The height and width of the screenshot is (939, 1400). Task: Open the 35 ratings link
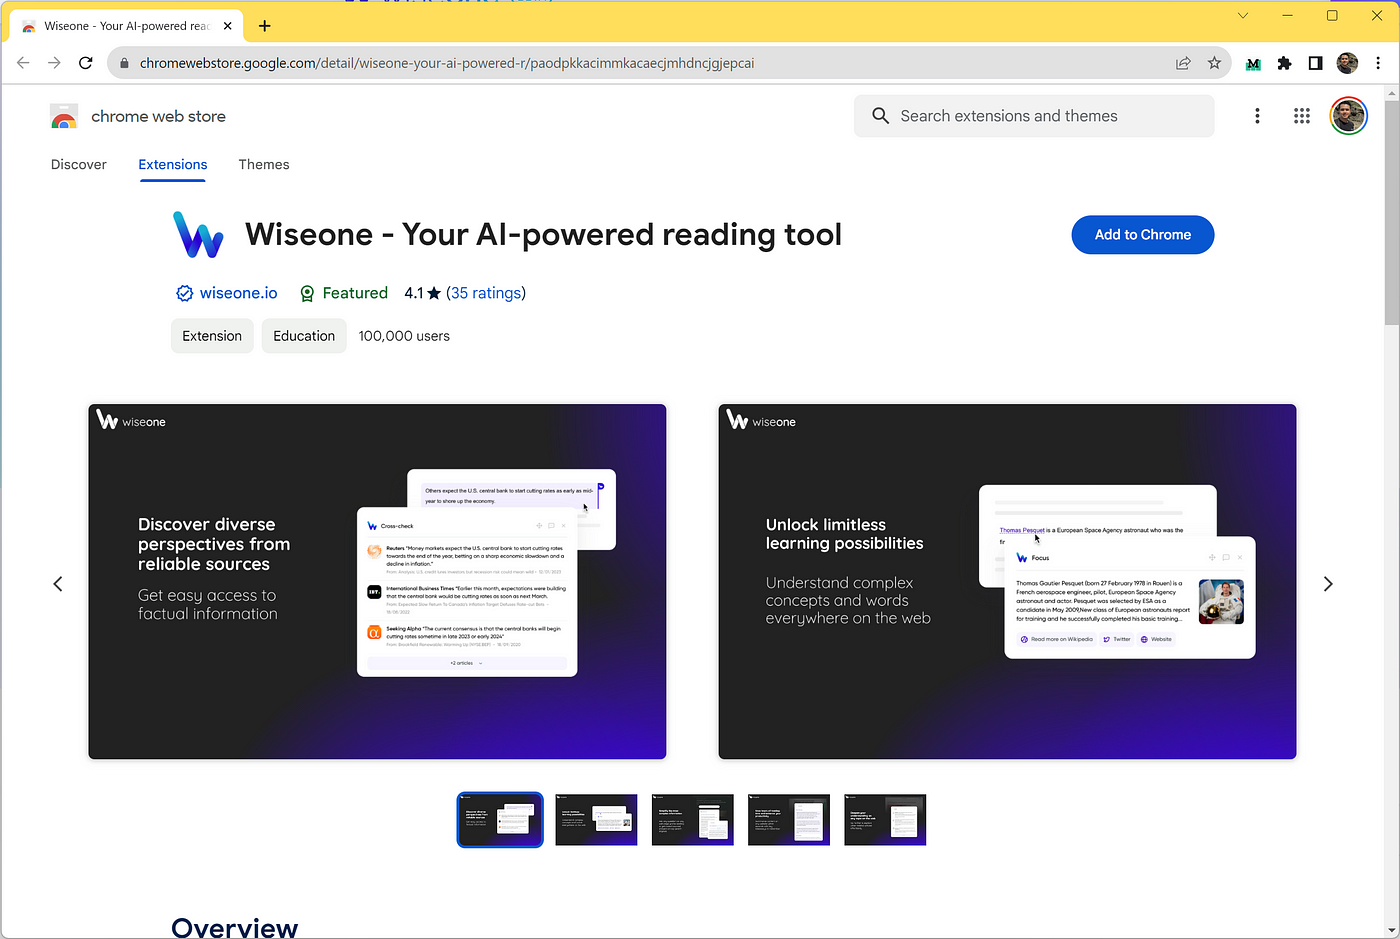tap(486, 293)
